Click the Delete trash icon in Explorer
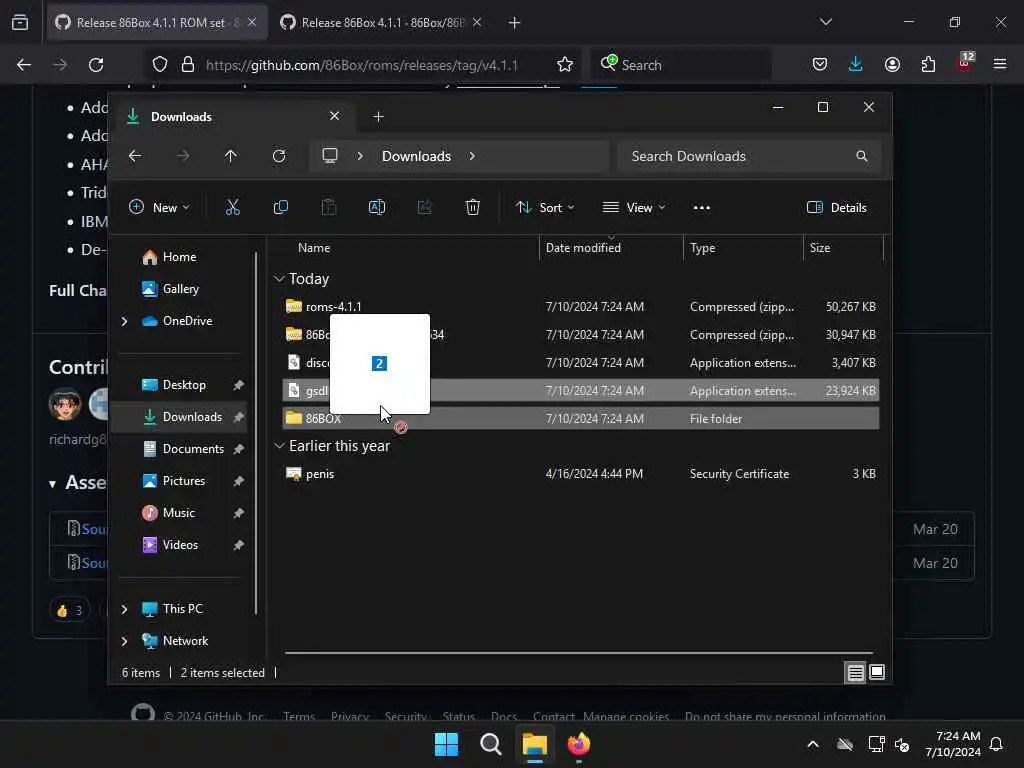The height and width of the screenshot is (768, 1024). (472, 208)
